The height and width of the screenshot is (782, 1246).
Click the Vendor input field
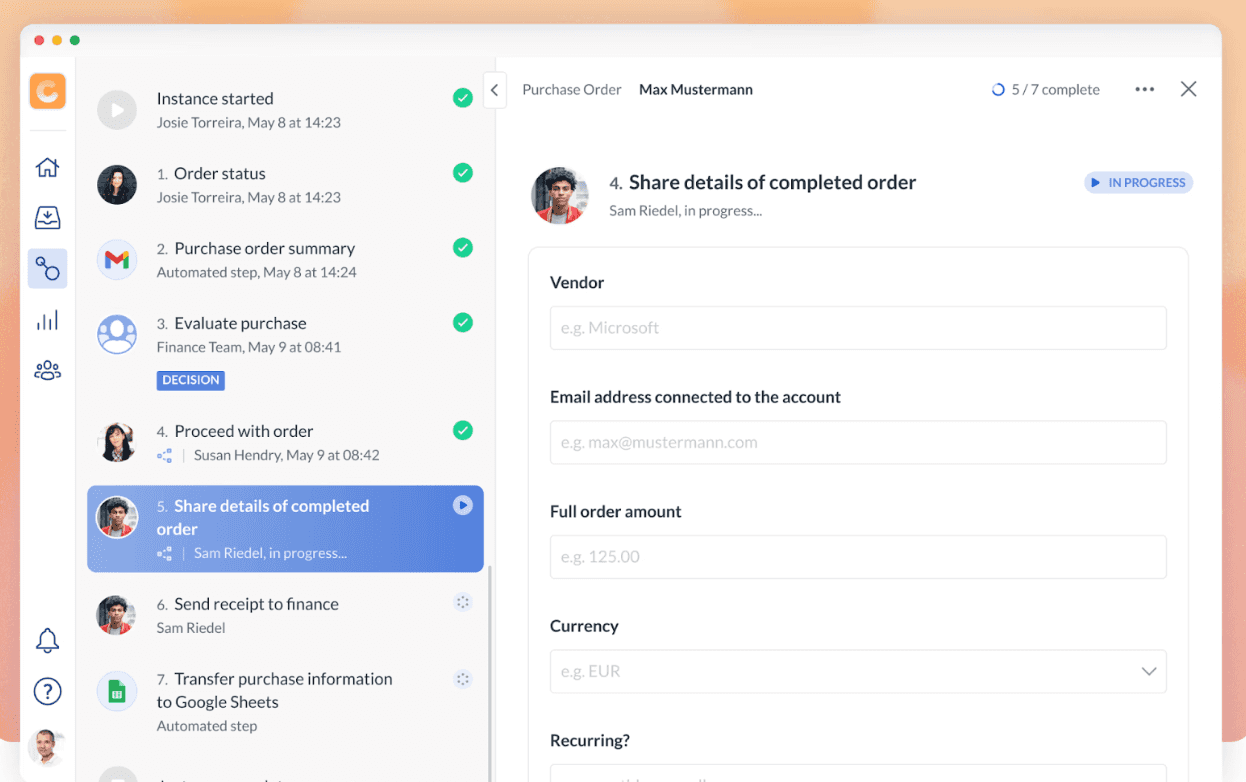pos(857,327)
